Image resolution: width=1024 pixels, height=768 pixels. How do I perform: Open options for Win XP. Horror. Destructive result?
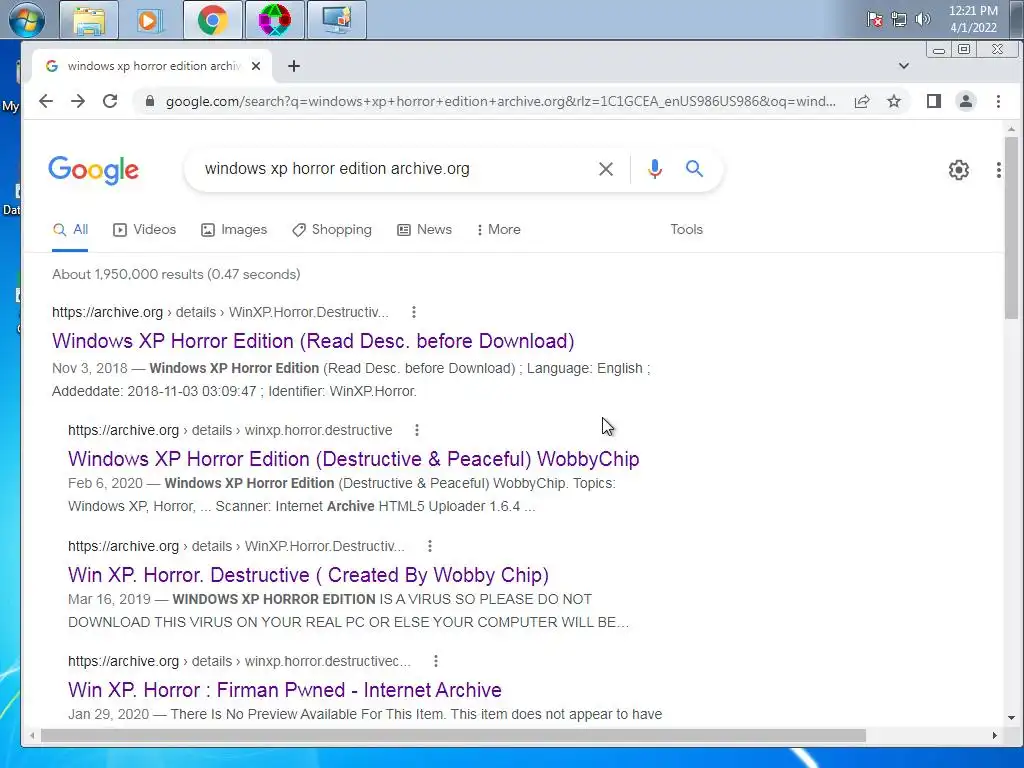(430, 546)
